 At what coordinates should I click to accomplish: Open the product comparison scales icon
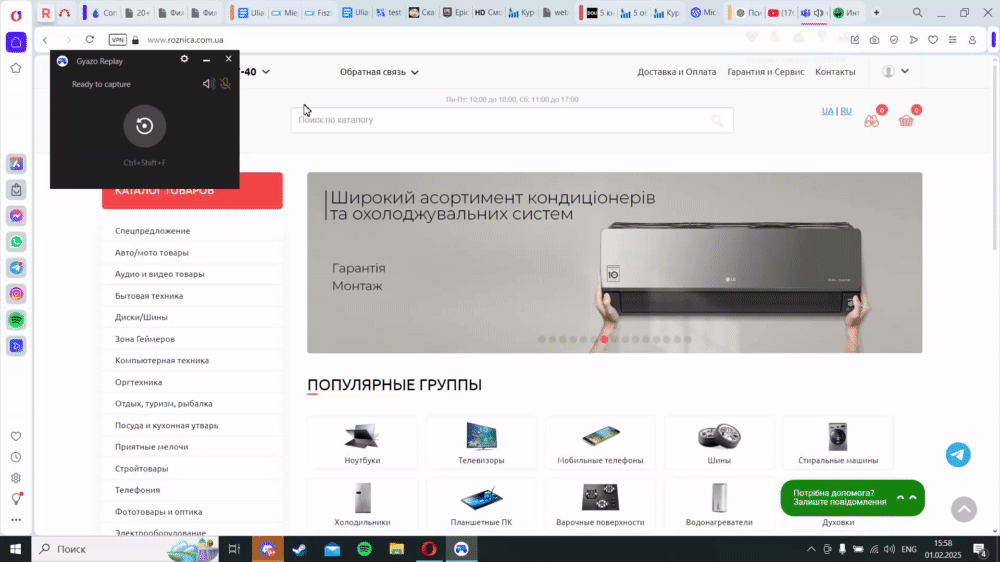(x=872, y=121)
